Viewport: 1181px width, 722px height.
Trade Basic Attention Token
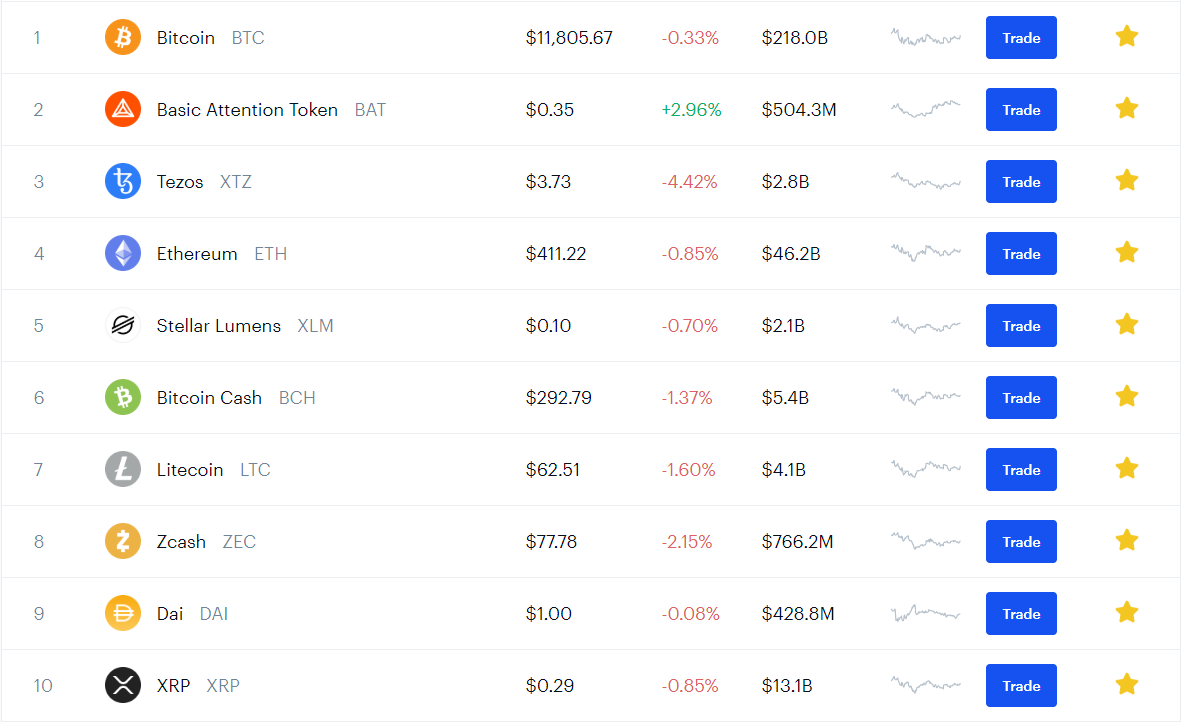(x=1021, y=109)
